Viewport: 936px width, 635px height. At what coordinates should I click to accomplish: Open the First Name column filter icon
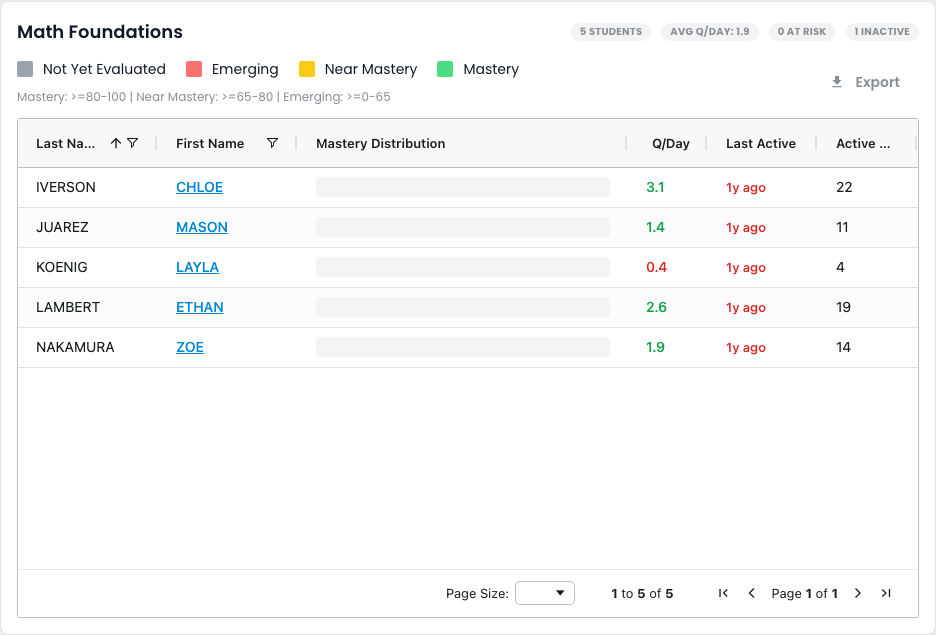pos(272,143)
